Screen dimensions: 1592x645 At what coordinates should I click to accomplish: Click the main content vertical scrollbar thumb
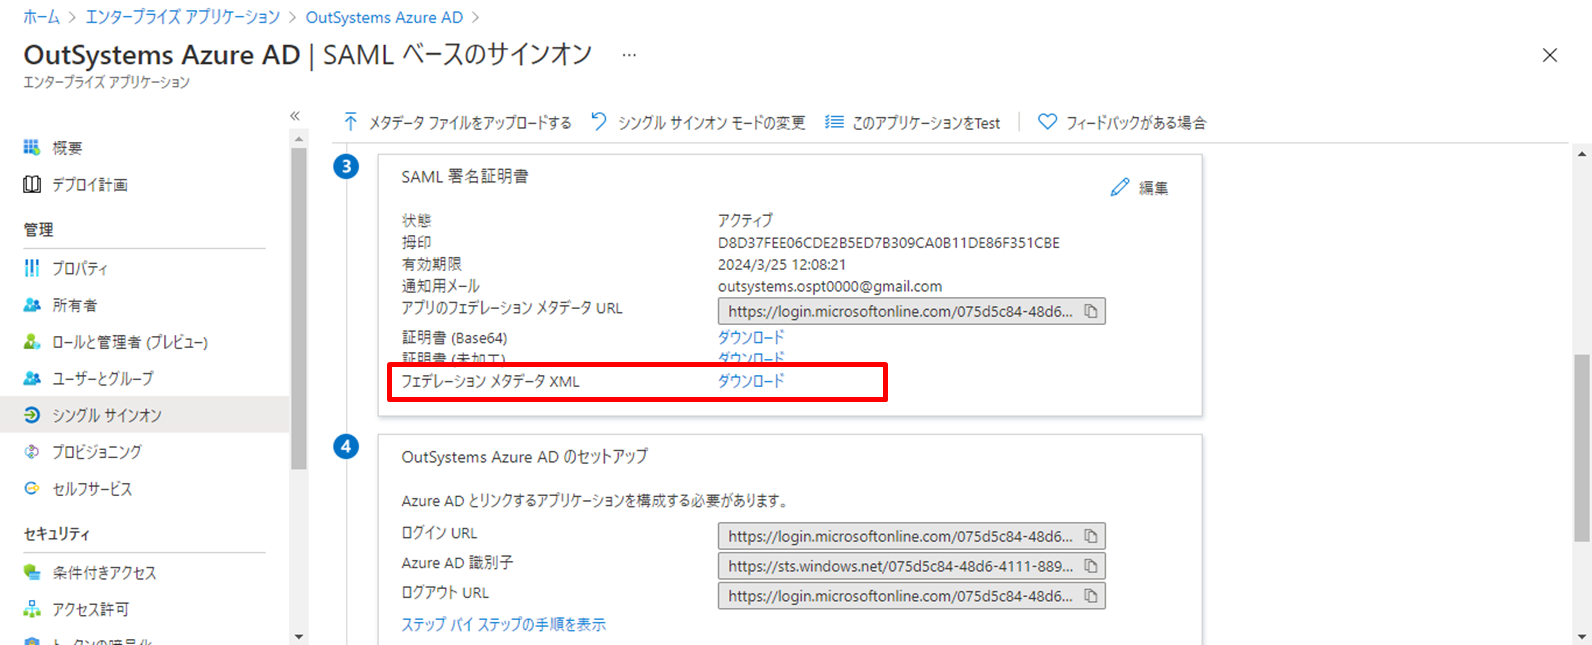click(1581, 448)
